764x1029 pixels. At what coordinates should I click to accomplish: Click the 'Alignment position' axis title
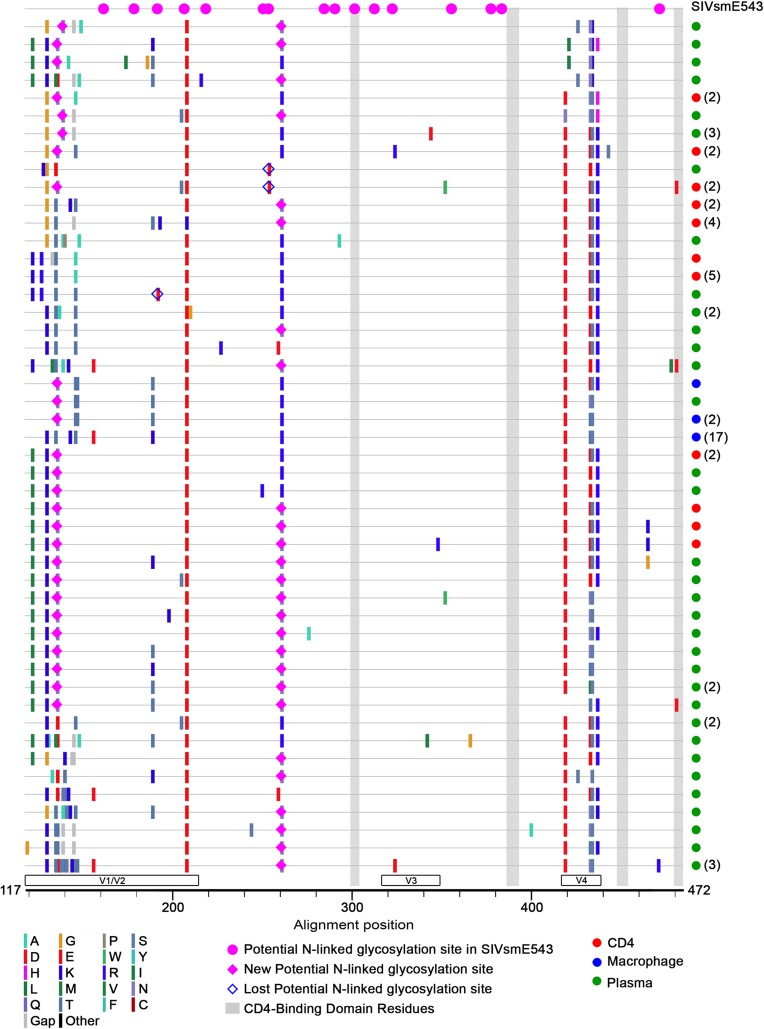(353, 925)
